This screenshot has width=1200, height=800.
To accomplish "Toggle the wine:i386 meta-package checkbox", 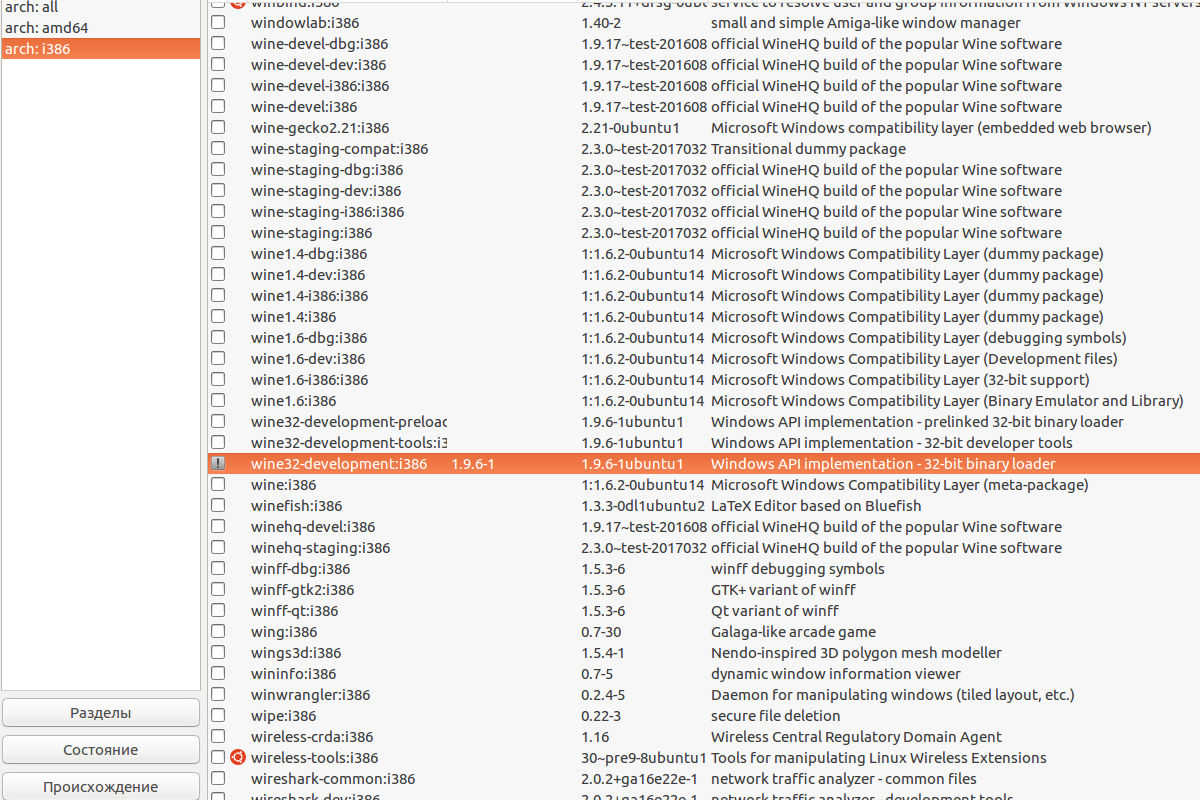I will tap(218, 484).
